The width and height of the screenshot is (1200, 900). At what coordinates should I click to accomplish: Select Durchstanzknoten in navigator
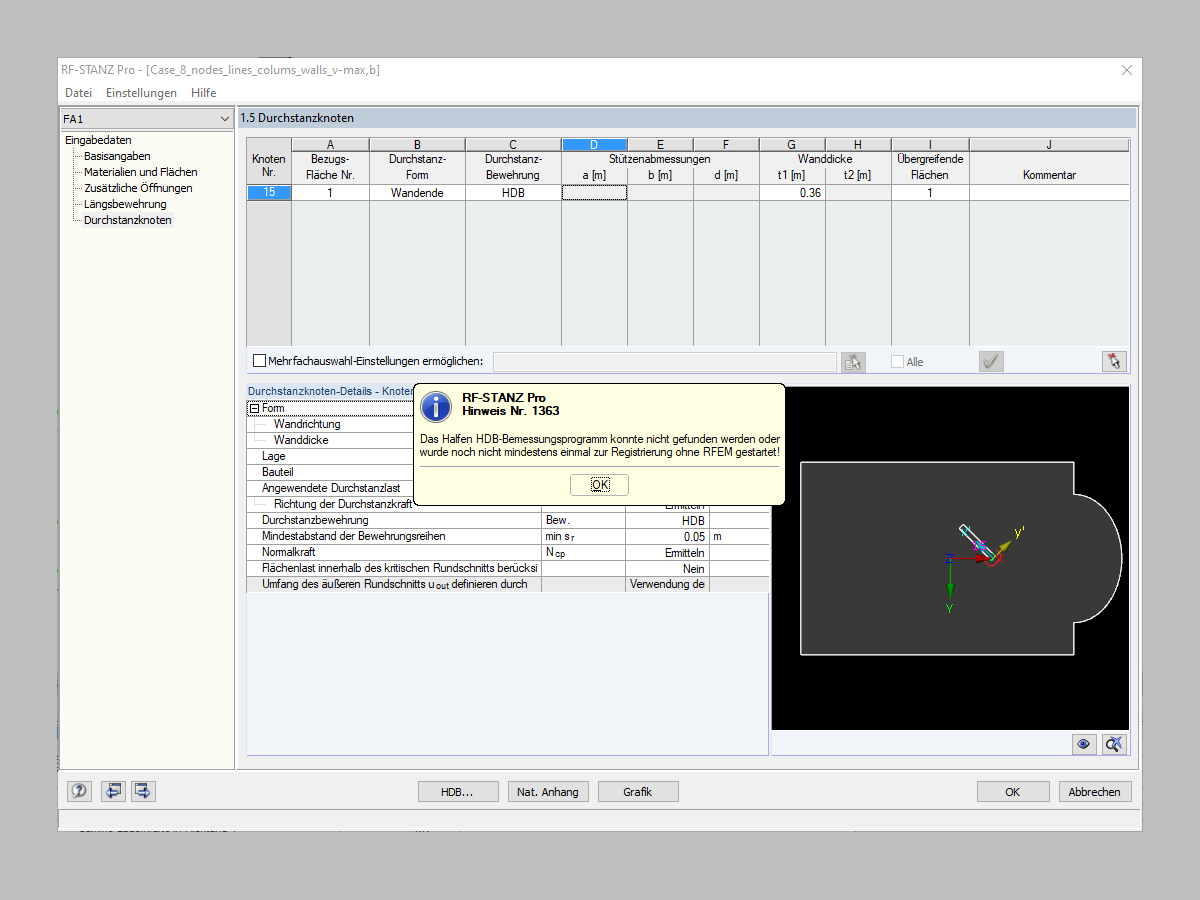(127, 220)
